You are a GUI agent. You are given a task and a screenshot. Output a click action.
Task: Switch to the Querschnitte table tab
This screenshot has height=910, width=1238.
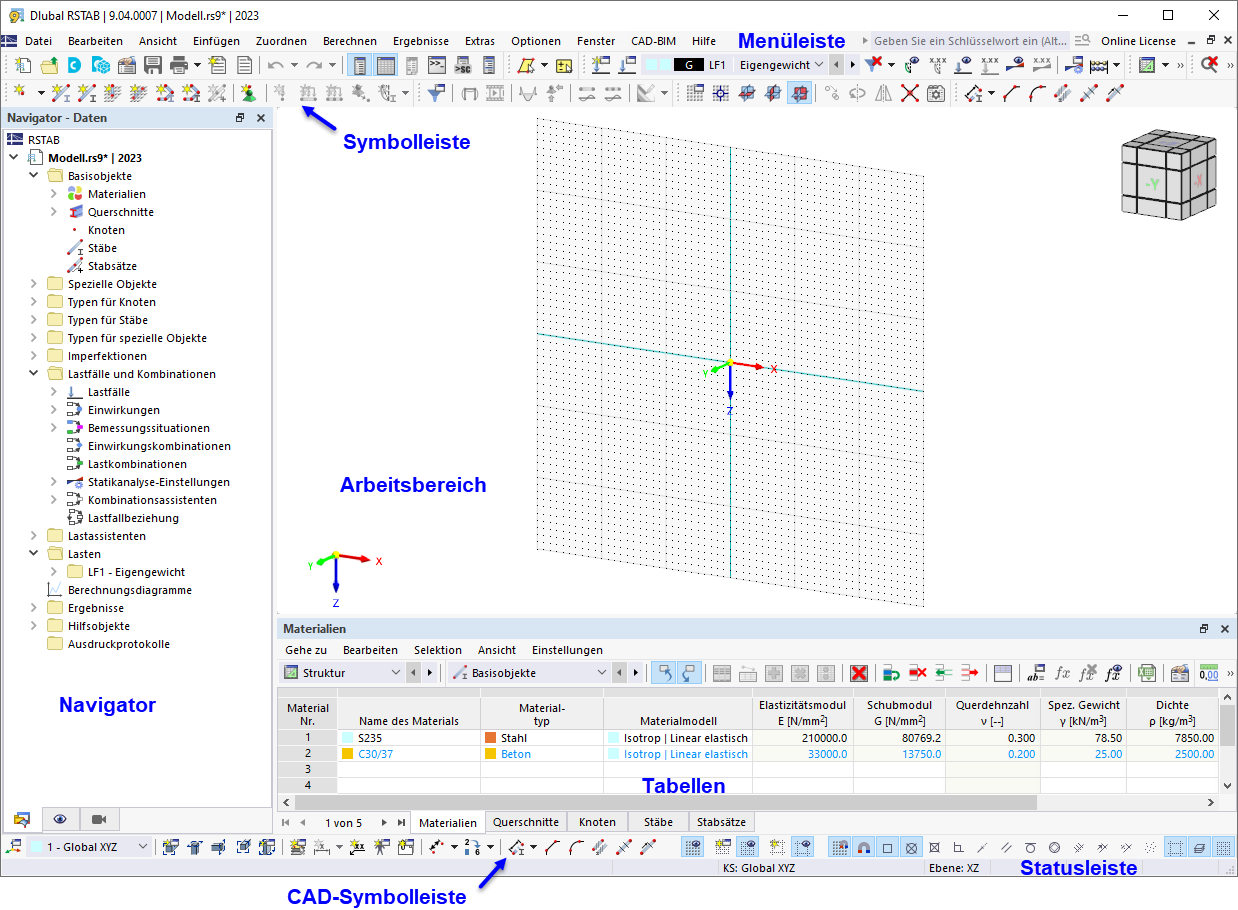click(526, 822)
